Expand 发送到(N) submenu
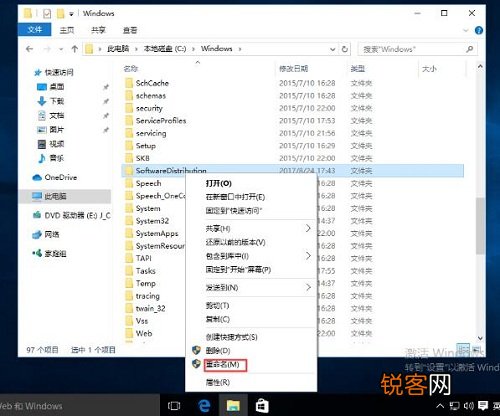Screen dimensions: 500x416 click(251, 287)
